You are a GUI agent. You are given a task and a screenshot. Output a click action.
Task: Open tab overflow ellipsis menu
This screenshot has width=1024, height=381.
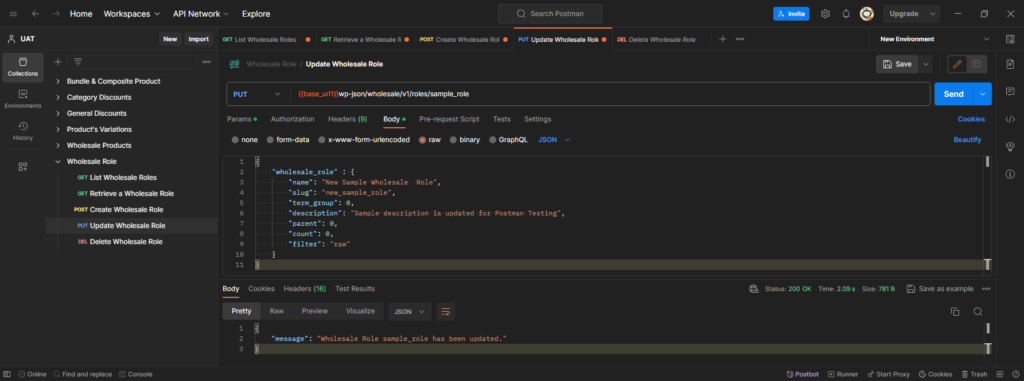(x=740, y=39)
